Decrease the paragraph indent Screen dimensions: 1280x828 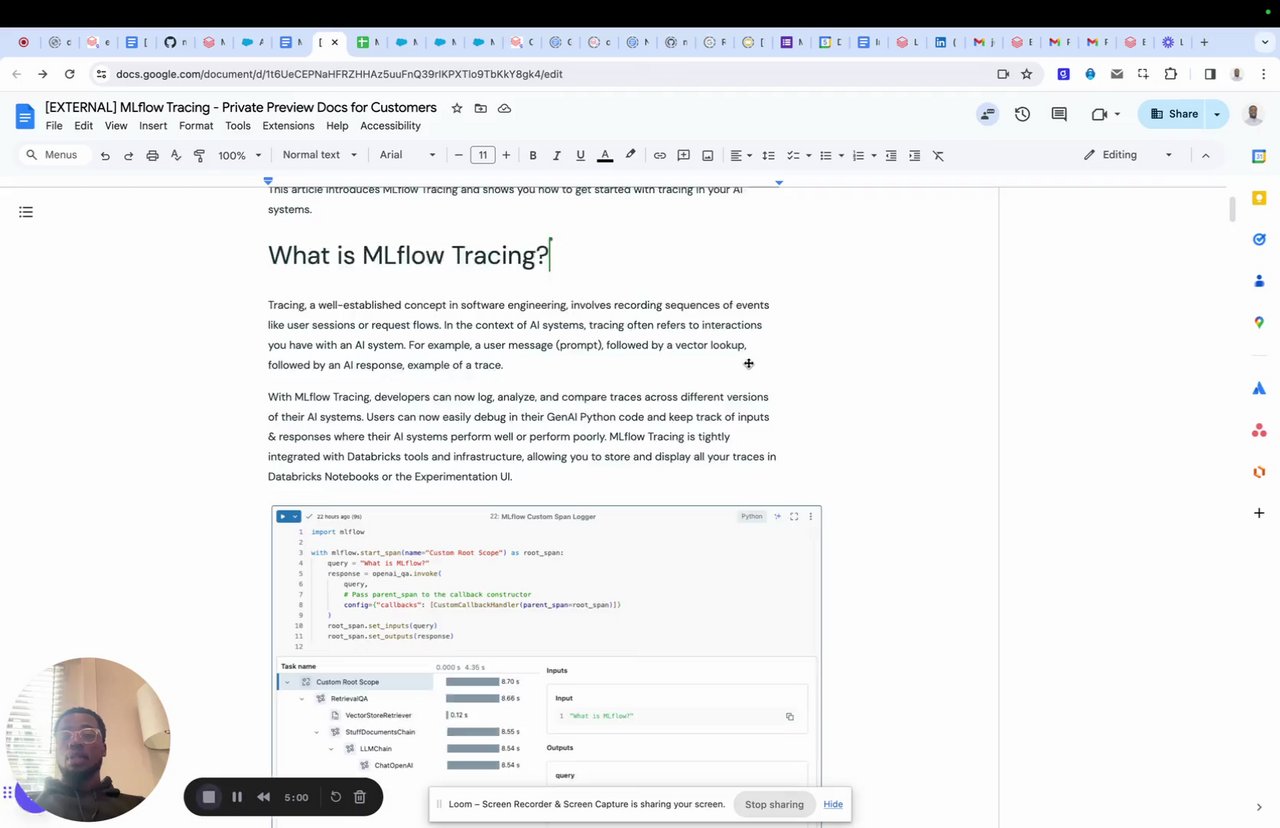click(x=891, y=155)
